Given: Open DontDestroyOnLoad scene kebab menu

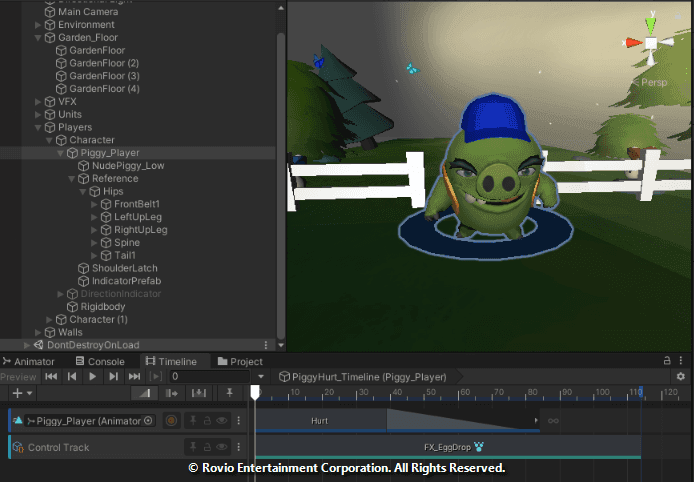Looking at the screenshot, I should point(266,345).
